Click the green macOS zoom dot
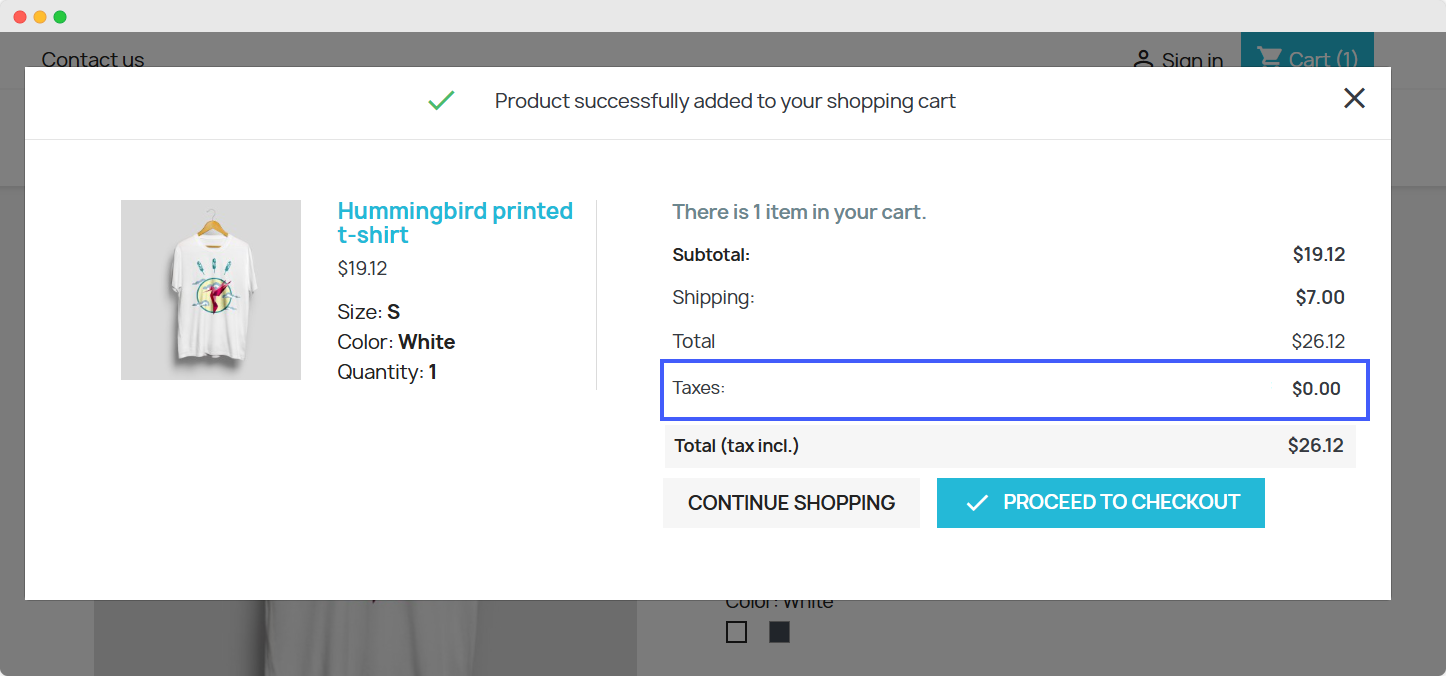1446x676 pixels. tap(60, 17)
